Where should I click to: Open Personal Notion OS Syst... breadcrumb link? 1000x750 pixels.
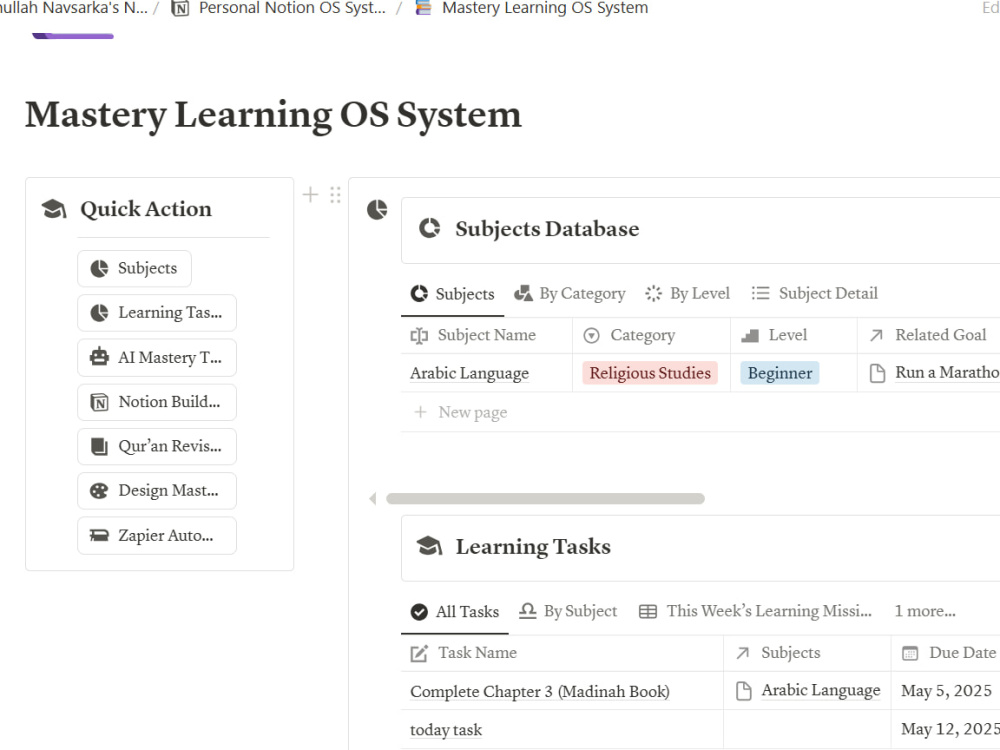pos(280,8)
